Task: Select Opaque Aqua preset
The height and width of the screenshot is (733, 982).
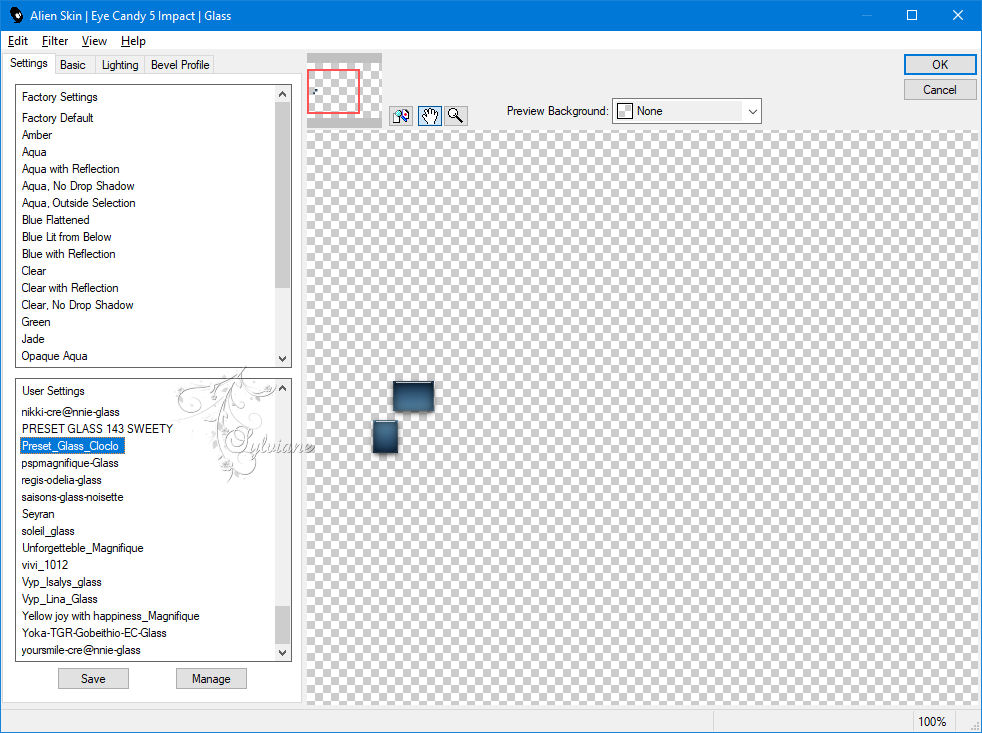Action: [54, 356]
